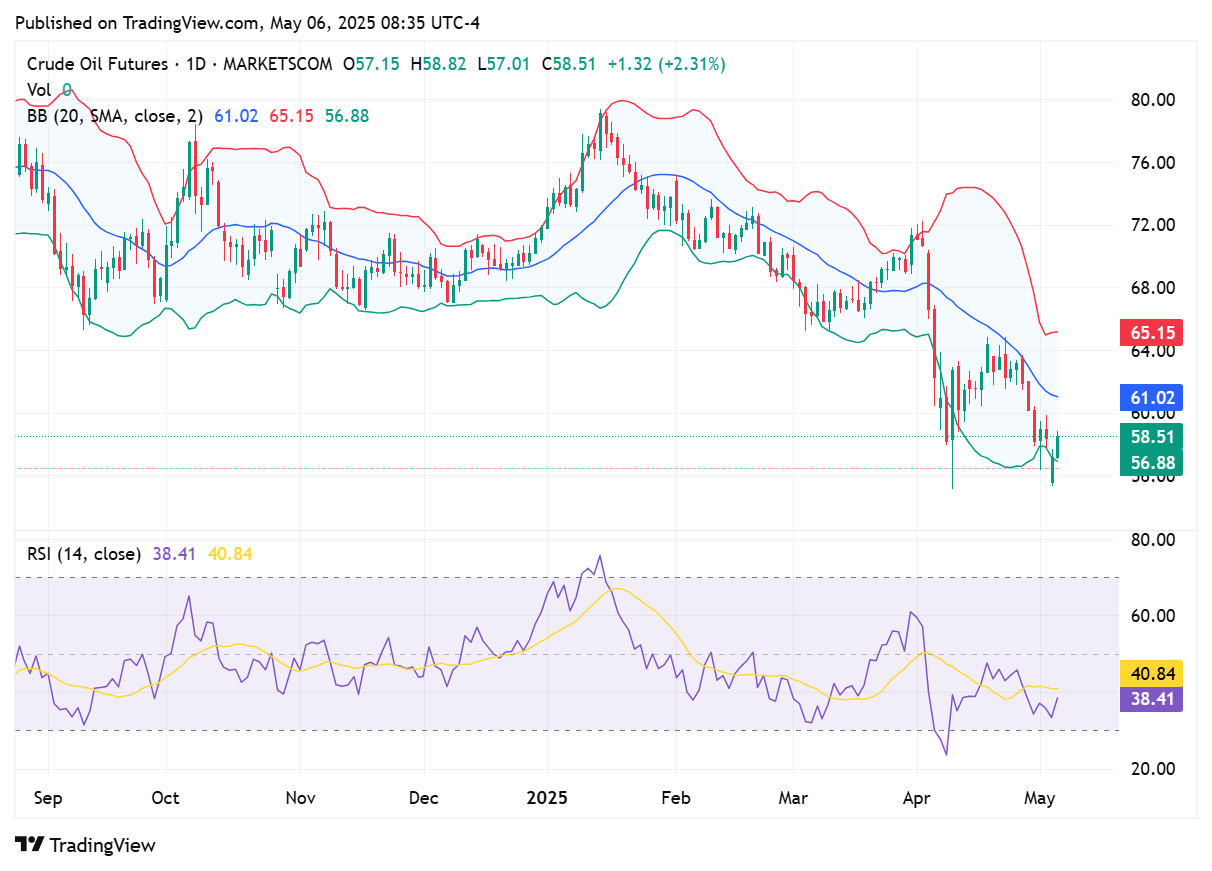Open the 1D timeframe selector
Screen dimensions: 1212x871
pyautogui.click(x=195, y=63)
